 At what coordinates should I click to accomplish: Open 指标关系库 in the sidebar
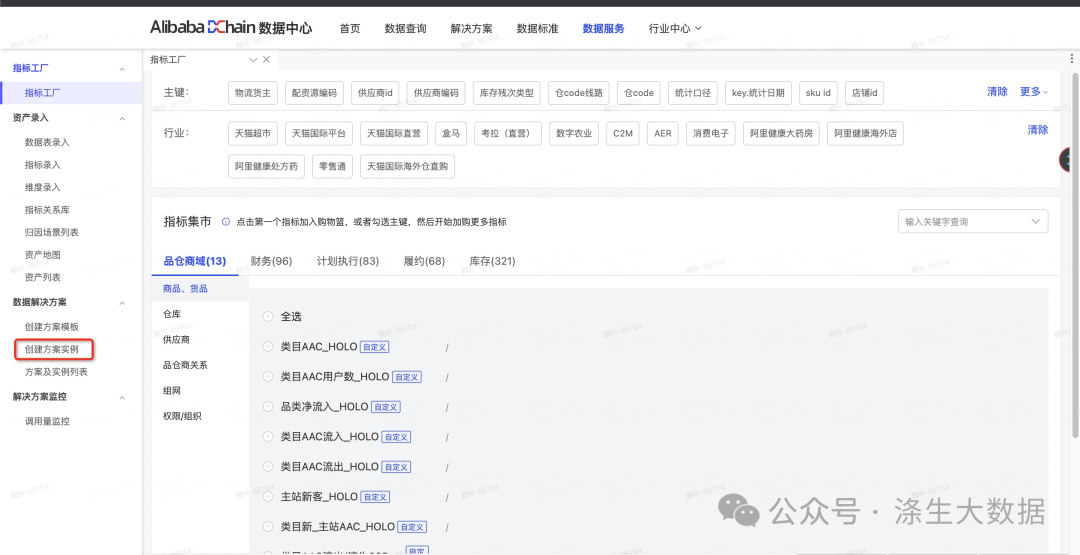point(47,210)
